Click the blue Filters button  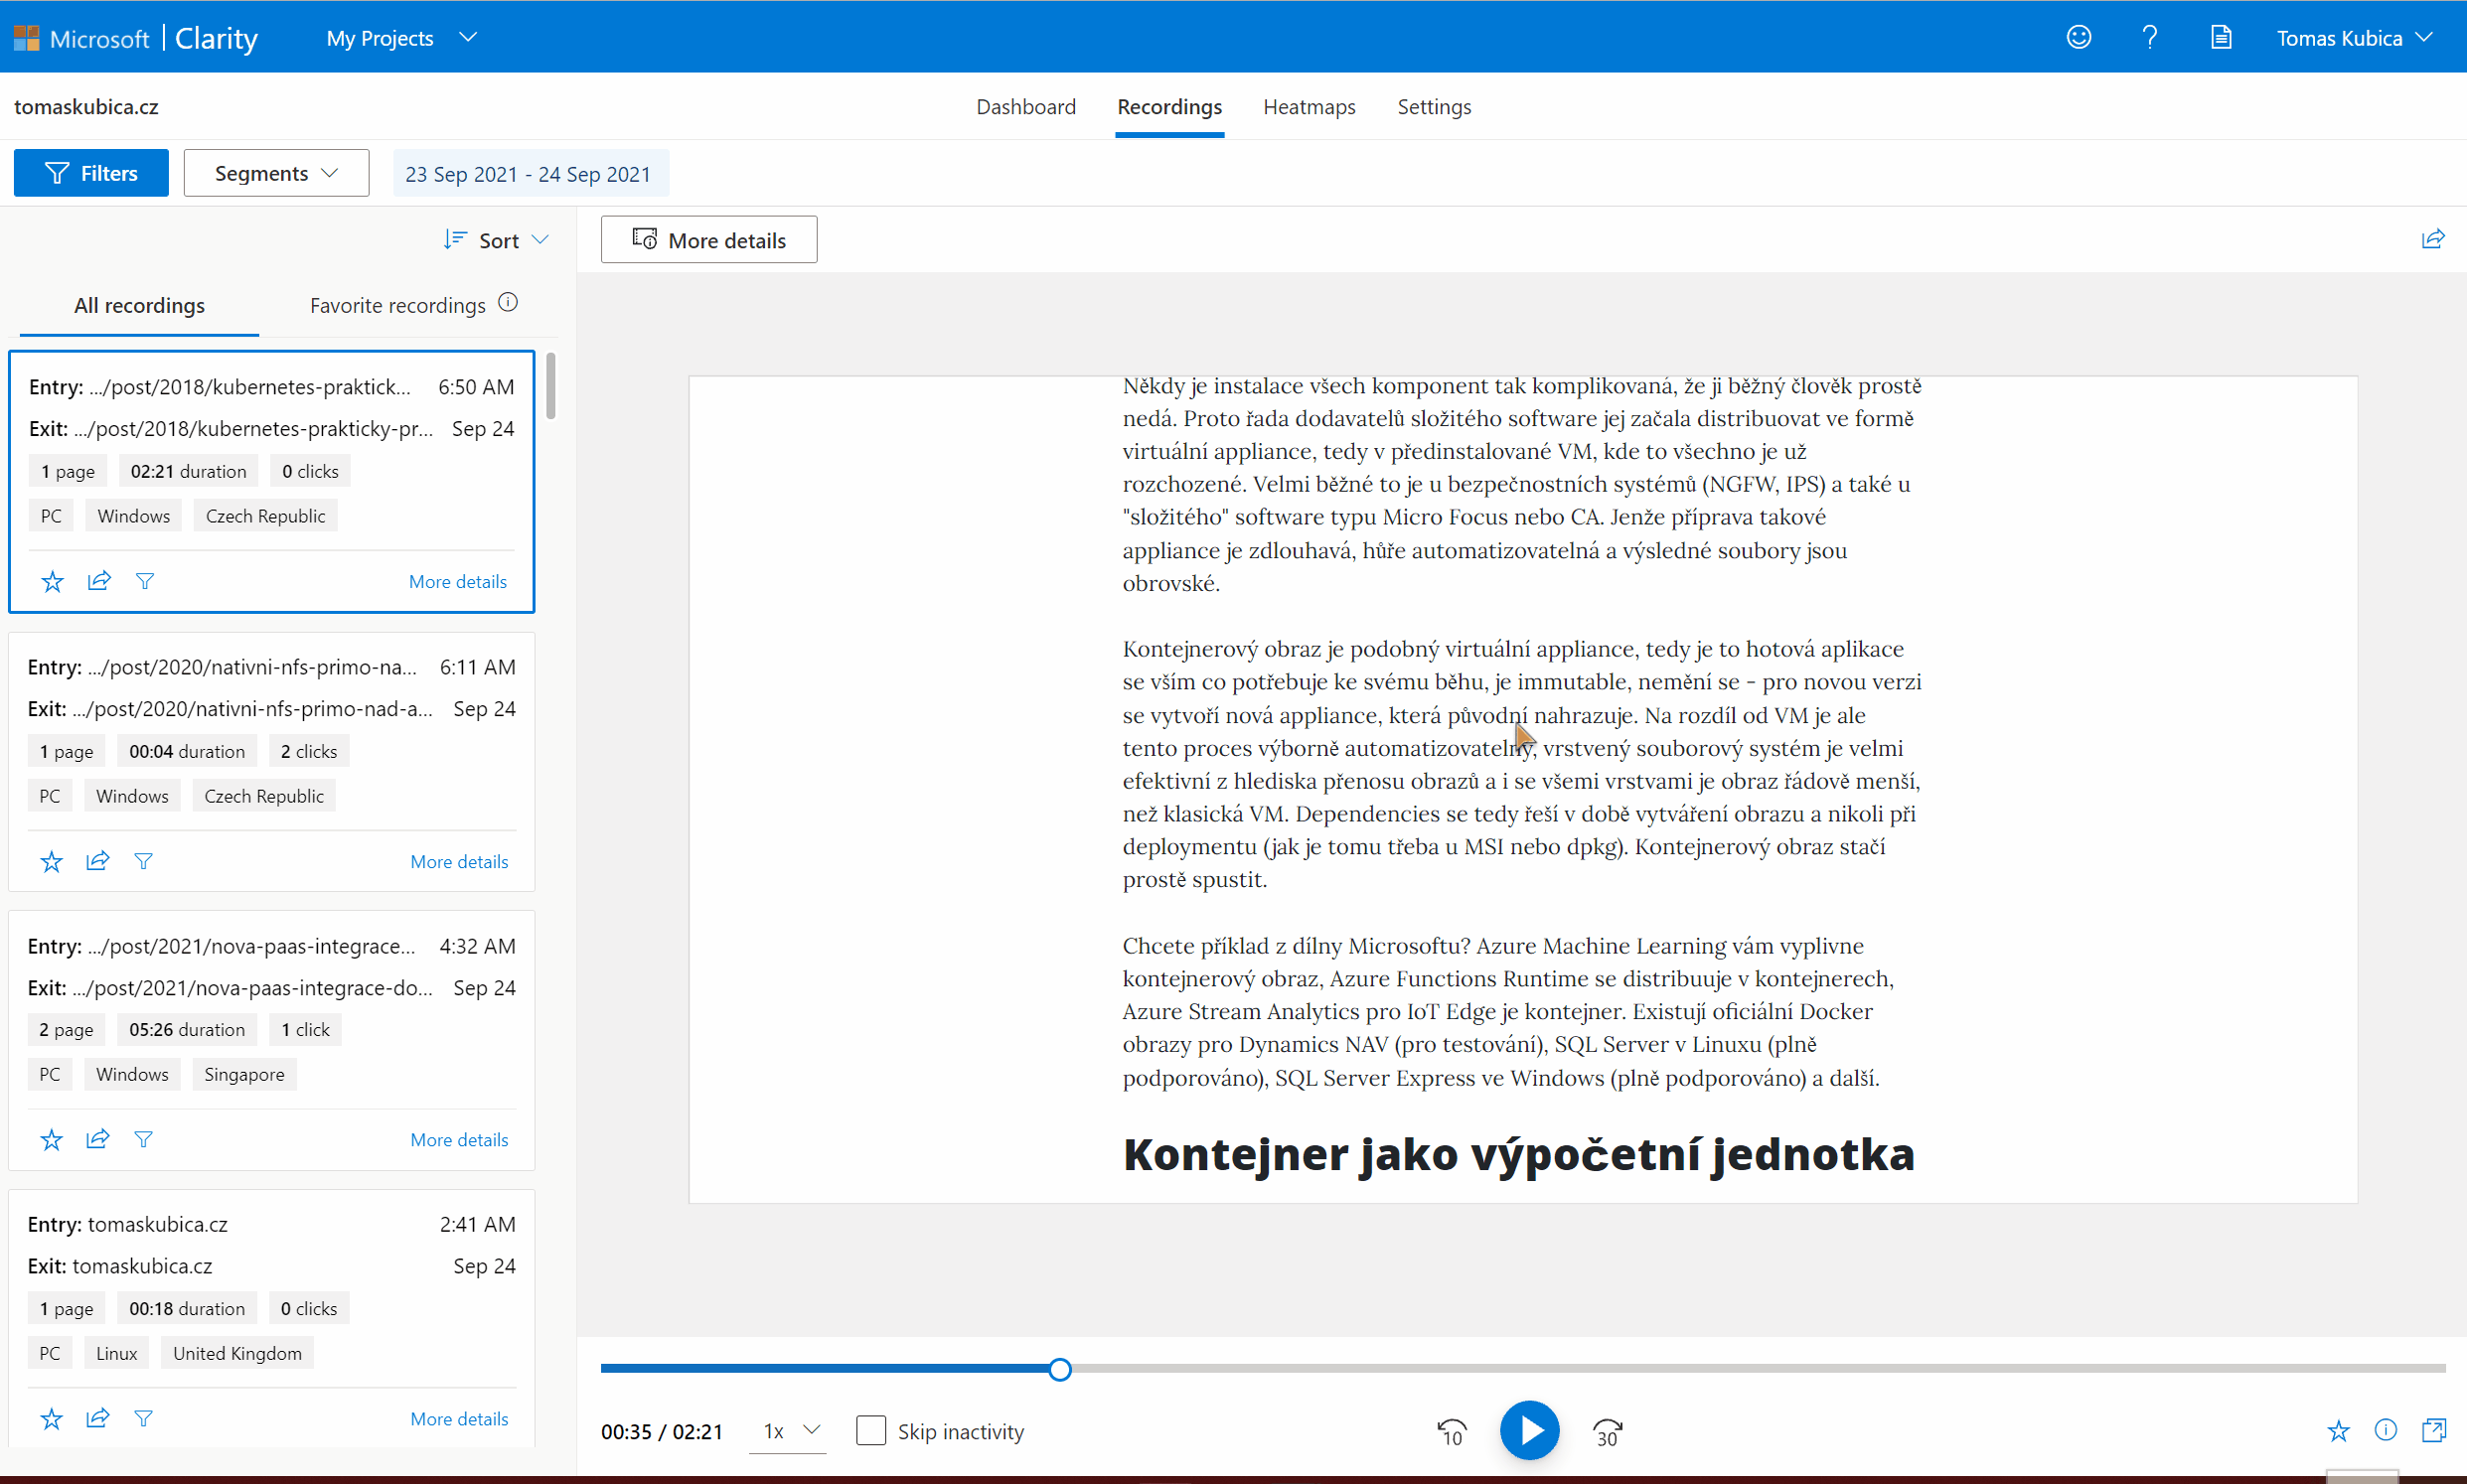point(91,173)
